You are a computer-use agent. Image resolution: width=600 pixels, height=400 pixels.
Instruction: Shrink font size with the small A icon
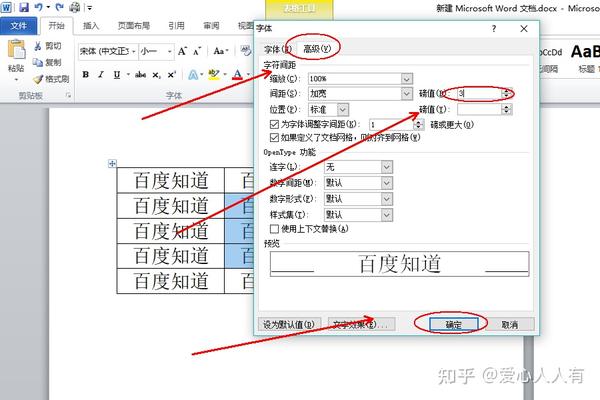click(x=197, y=51)
